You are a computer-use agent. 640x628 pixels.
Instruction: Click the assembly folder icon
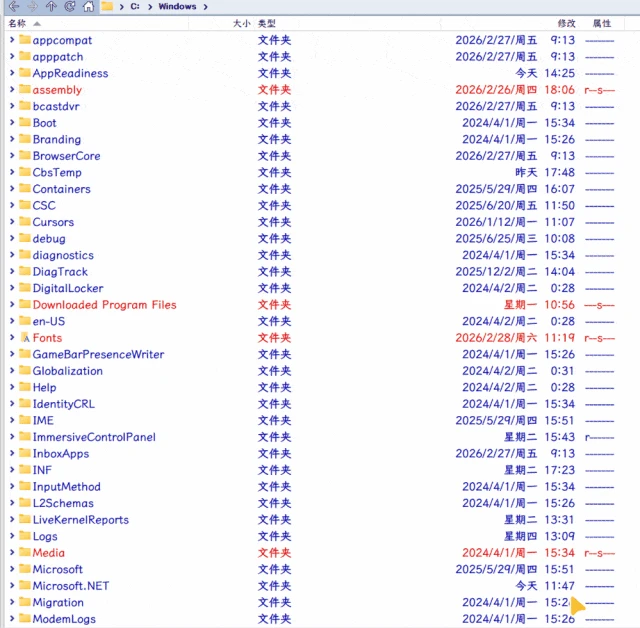25,89
